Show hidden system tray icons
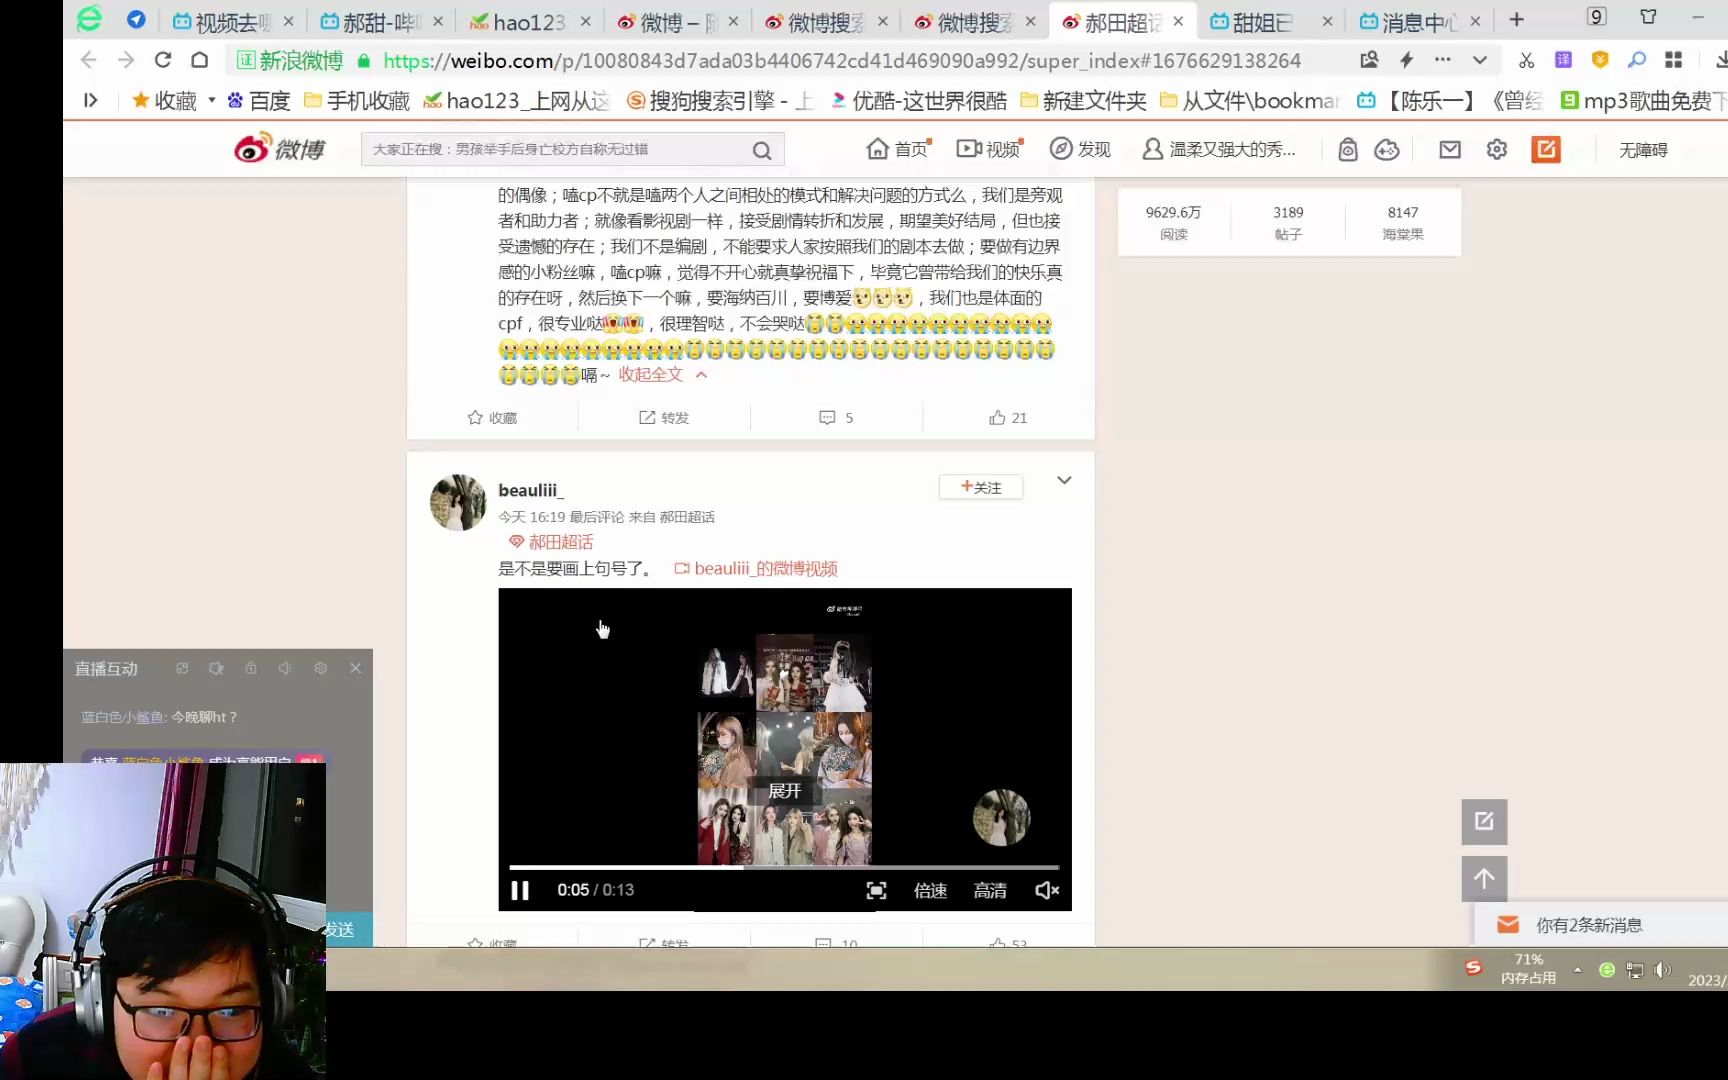The height and width of the screenshot is (1080, 1728). pyautogui.click(x=1578, y=969)
